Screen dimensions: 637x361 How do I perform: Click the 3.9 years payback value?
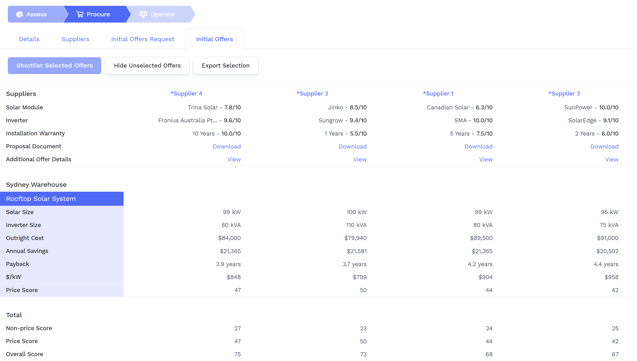228,264
